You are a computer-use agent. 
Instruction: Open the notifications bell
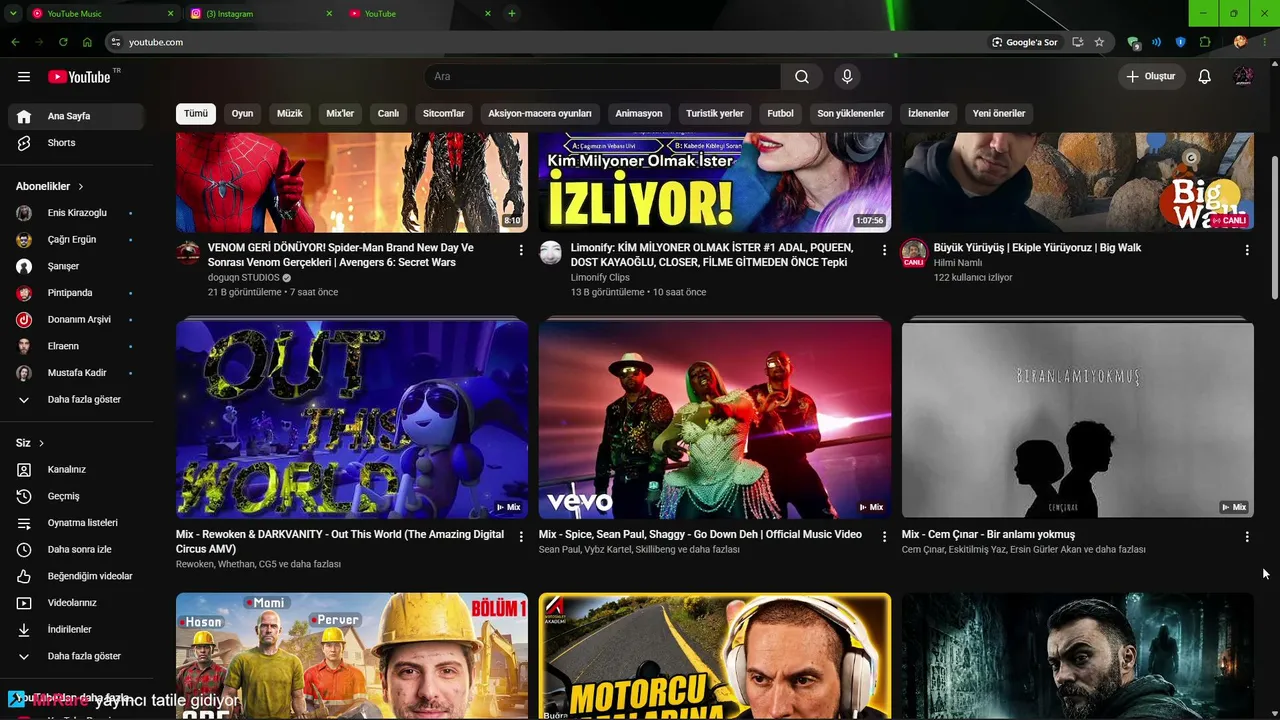(1205, 77)
